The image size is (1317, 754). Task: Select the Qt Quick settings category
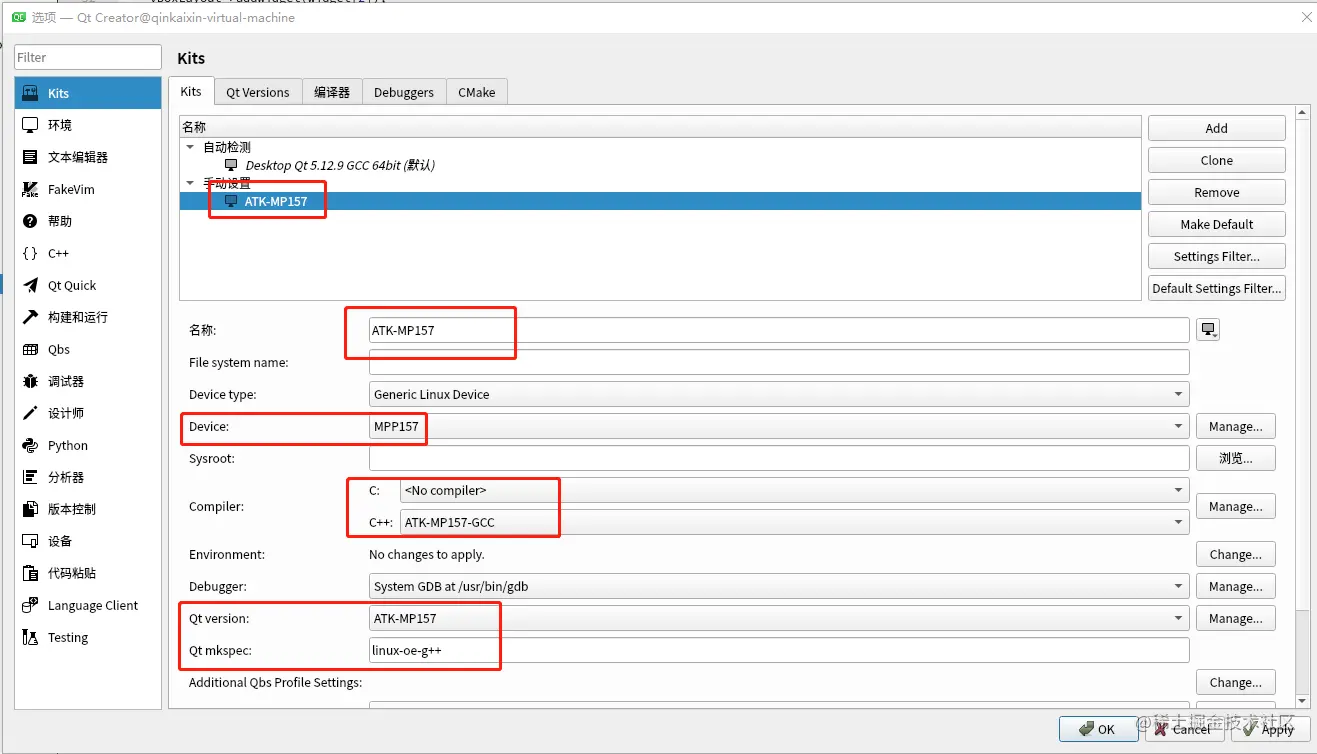pos(88,285)
